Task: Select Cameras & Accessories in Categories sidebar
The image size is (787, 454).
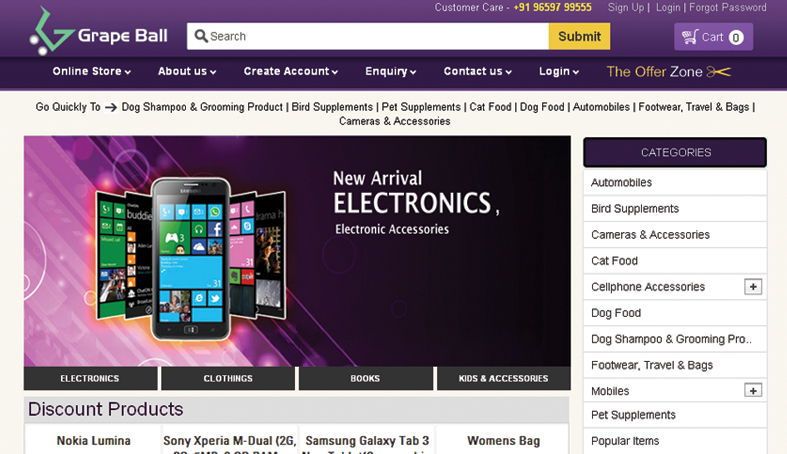Action: click(675, 235)
